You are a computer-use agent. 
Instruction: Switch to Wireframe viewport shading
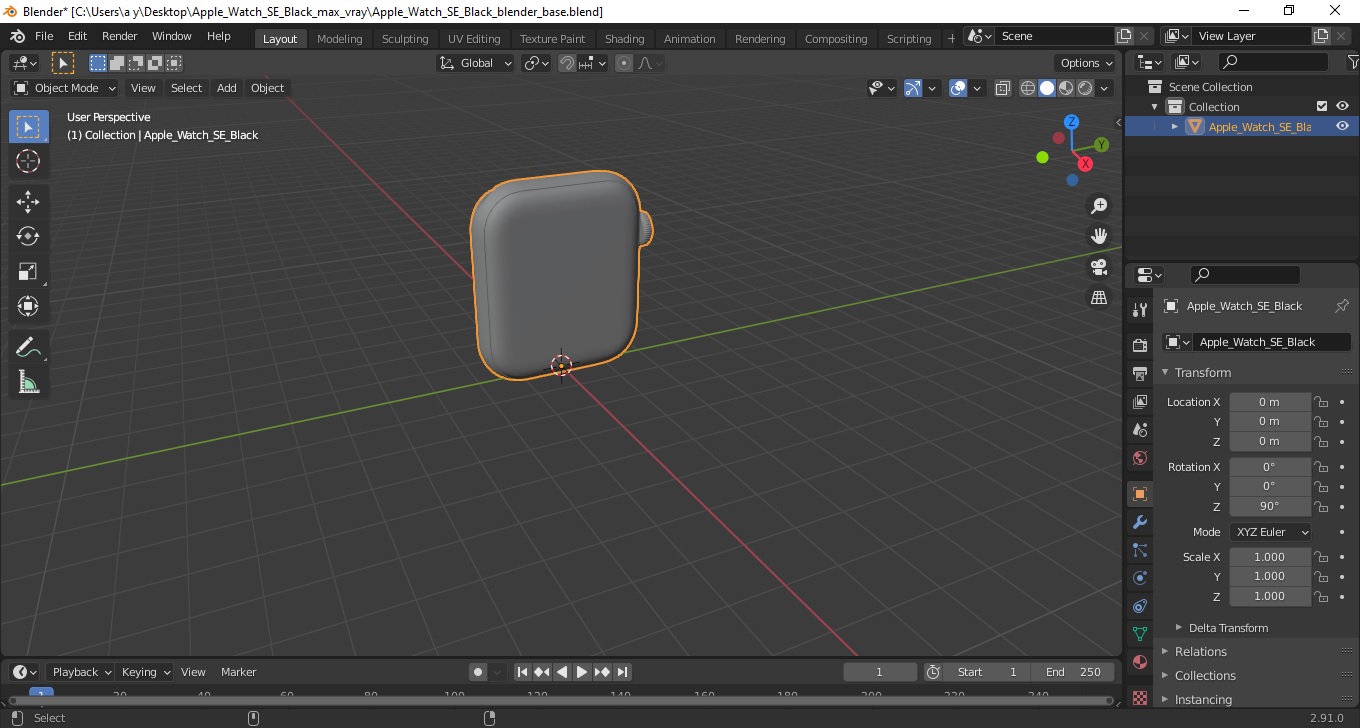pos(1028,88)
